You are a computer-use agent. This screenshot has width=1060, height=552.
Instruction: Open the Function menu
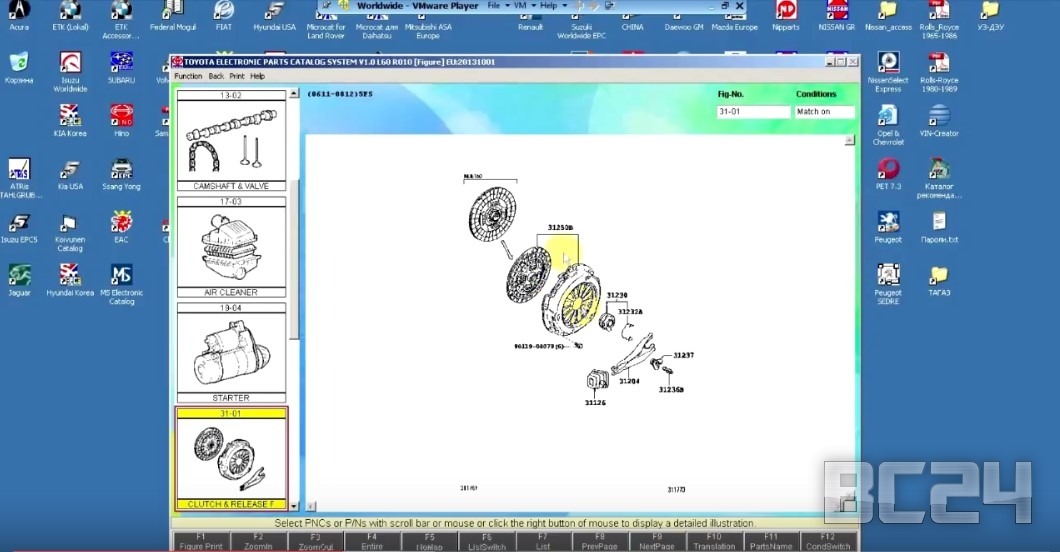188,76
